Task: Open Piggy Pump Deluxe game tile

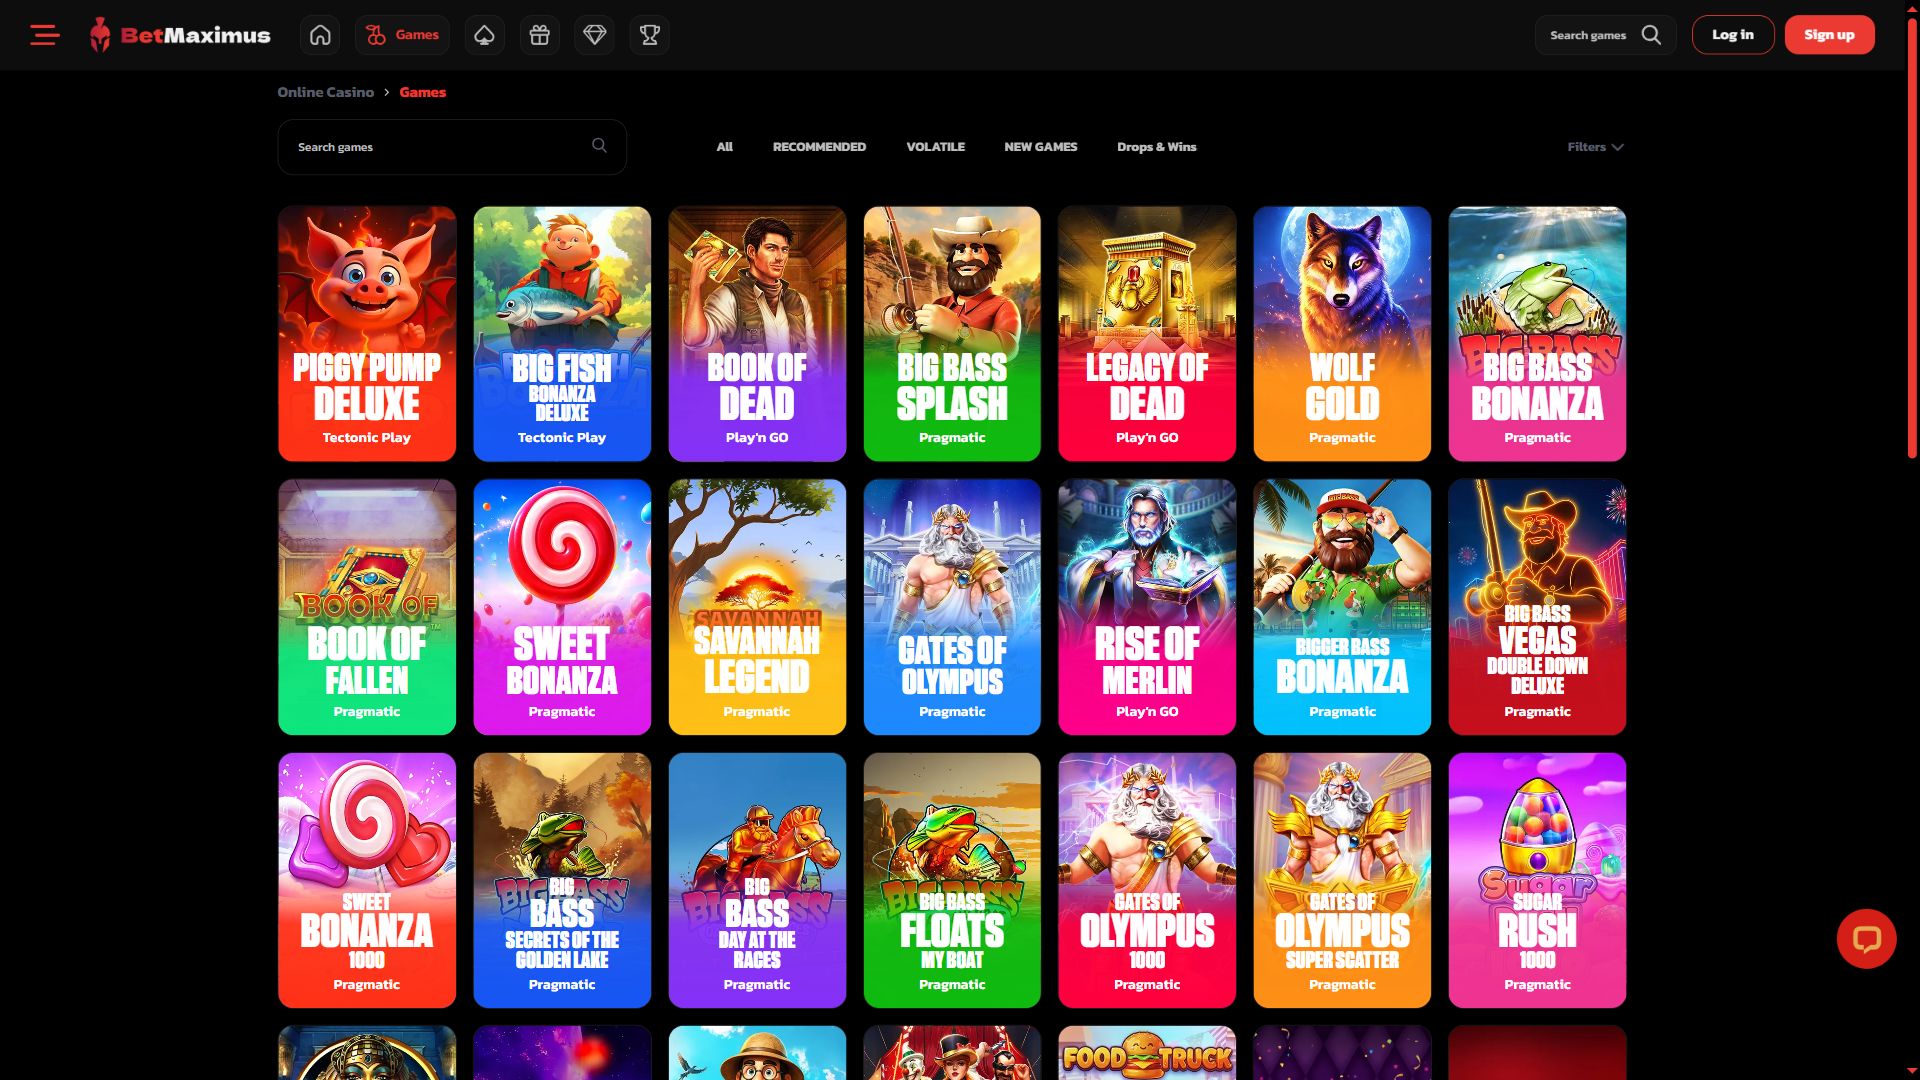Action: [x=367, y=334]
